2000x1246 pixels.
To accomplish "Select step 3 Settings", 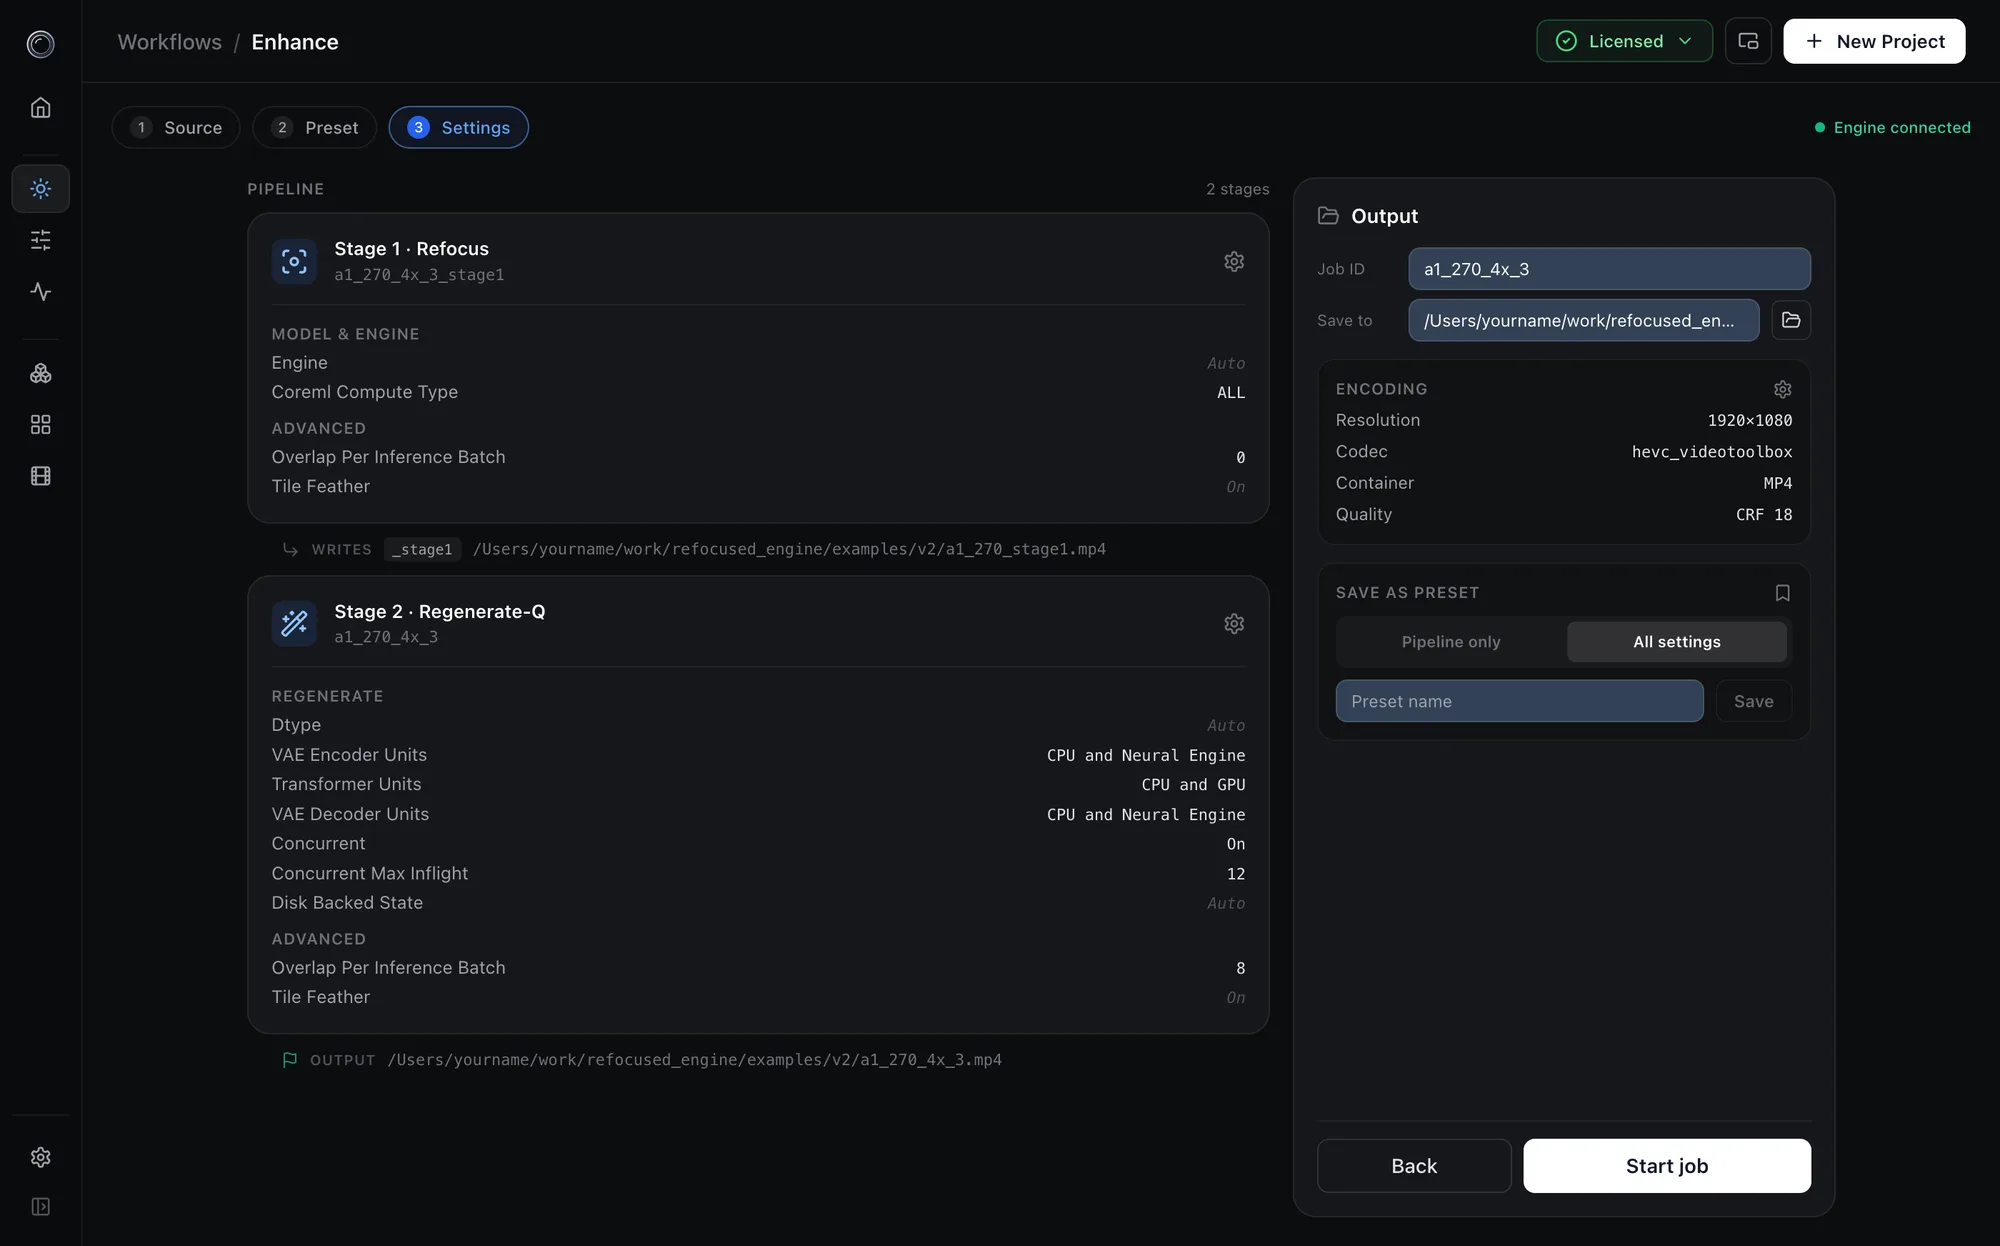I will [459, 127].
